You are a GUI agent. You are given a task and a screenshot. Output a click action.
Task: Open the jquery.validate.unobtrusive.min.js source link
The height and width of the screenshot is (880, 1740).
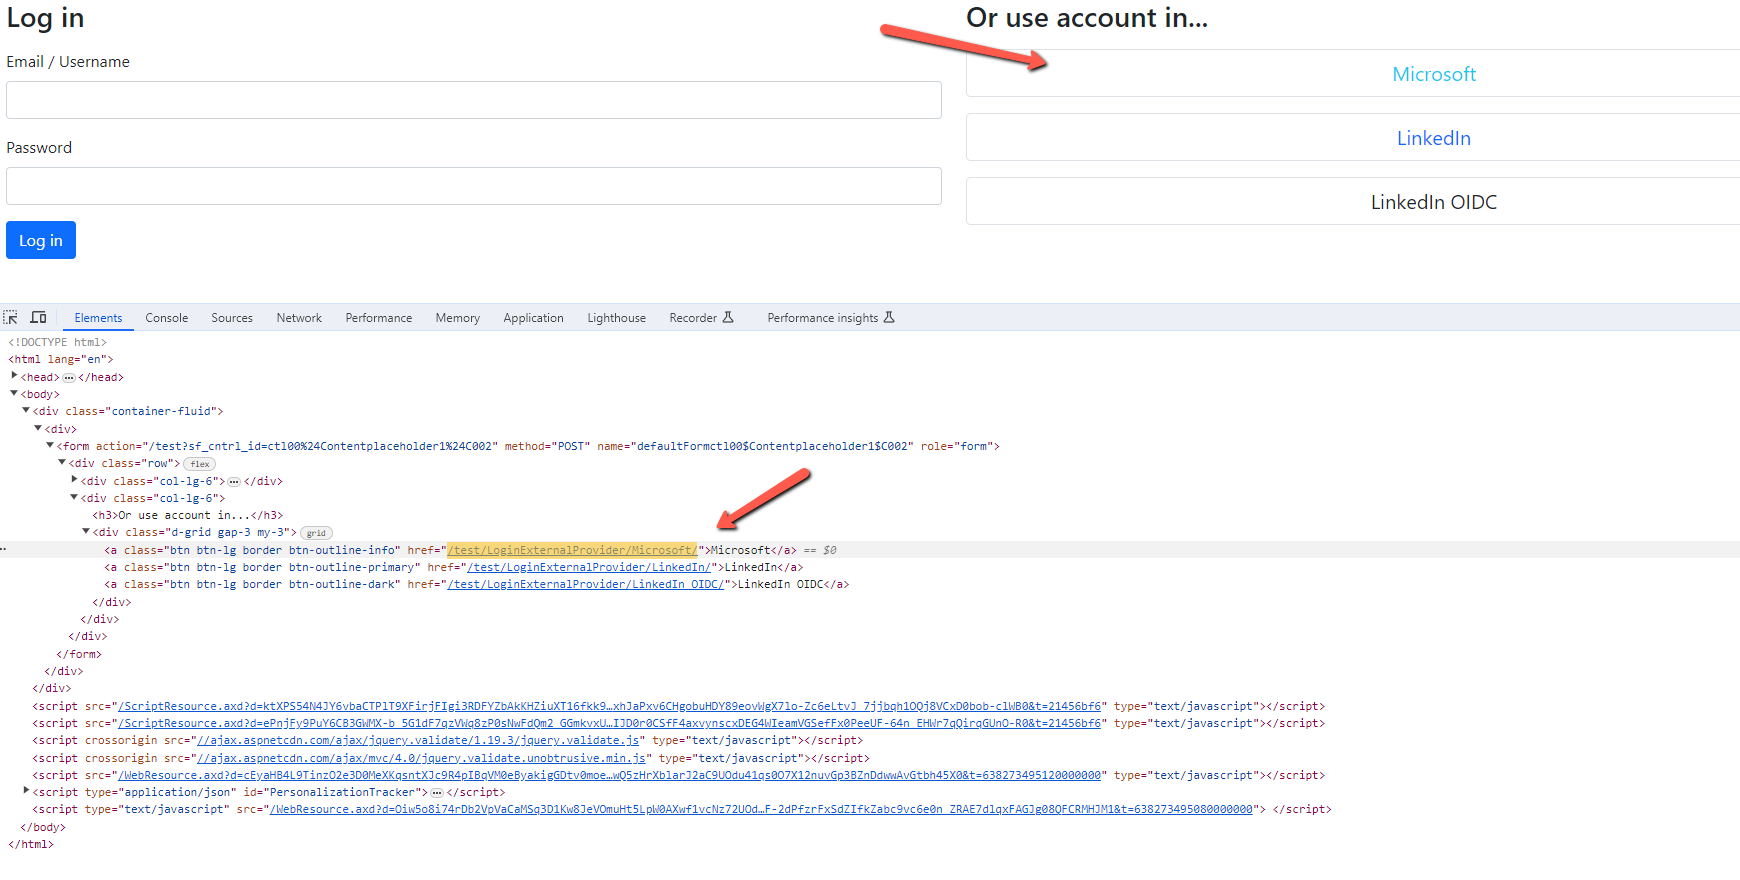pyautogui.click(x=421, y=758)
